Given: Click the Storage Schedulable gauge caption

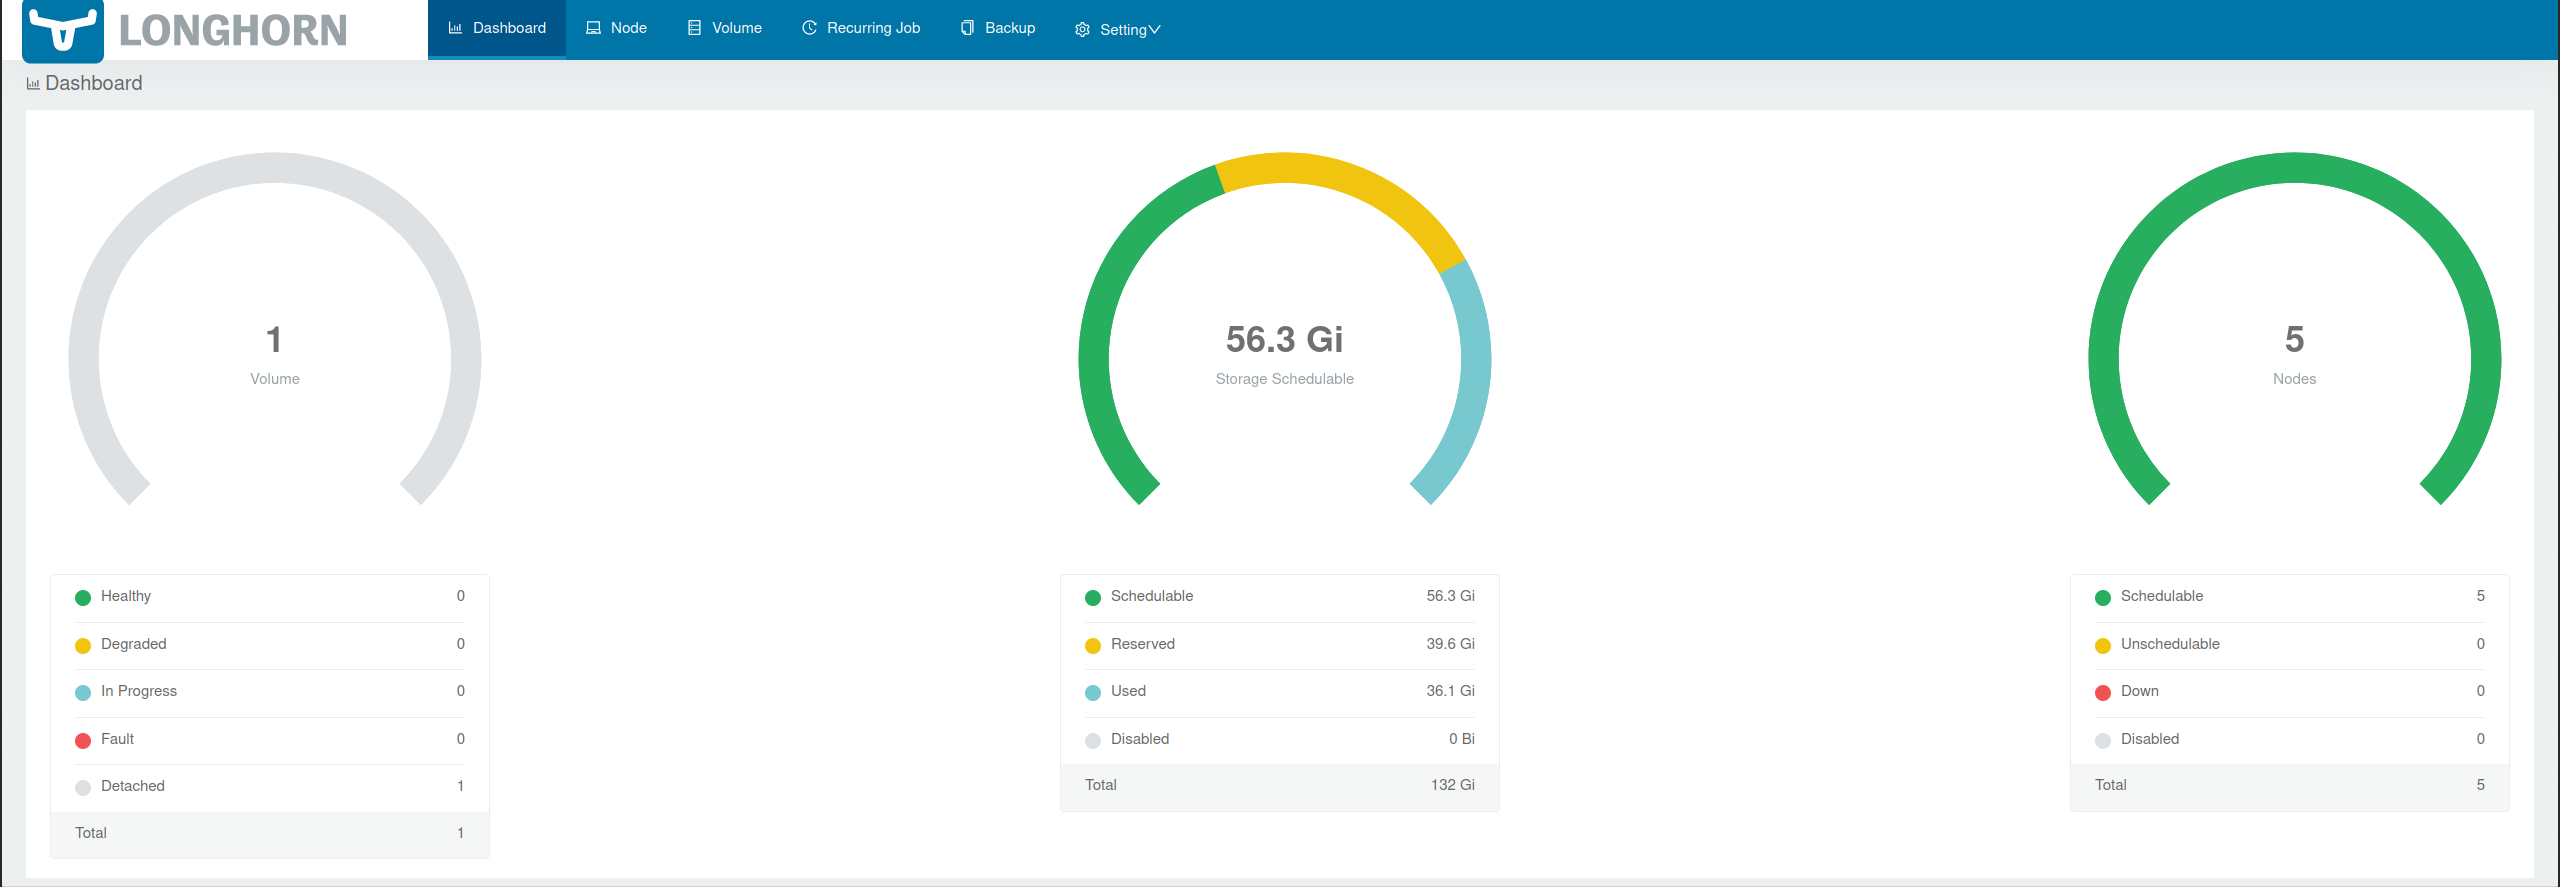Looking at the screenshot, I should click(x=1285, y=379).
